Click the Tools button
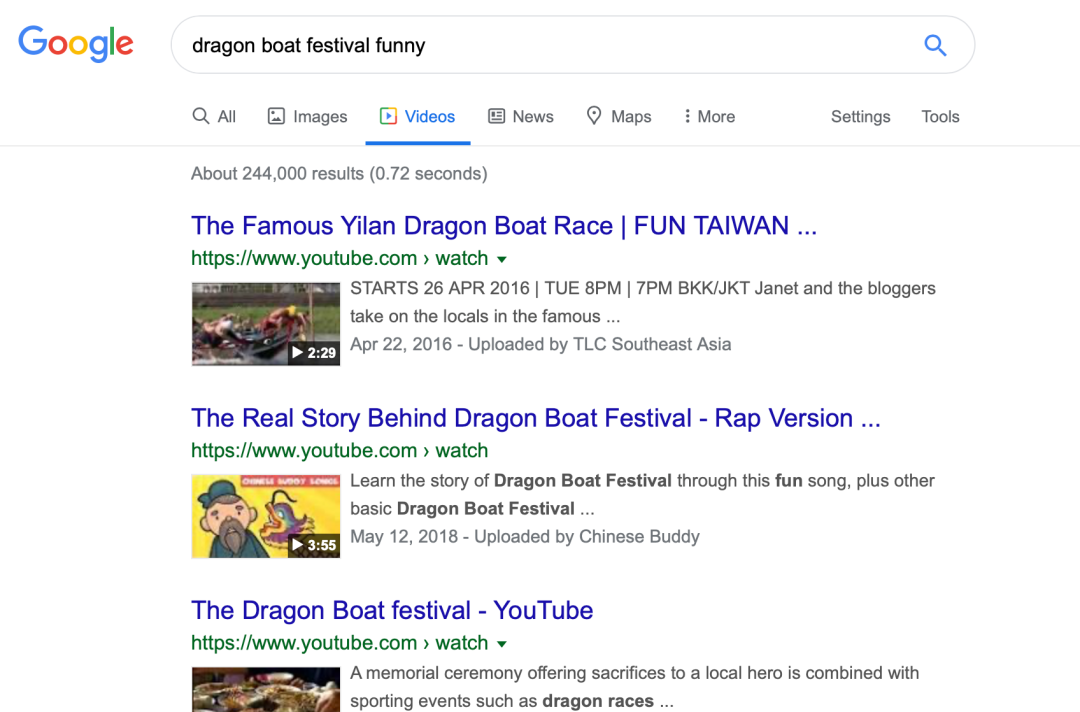The height and width of the screenshot is (712, 1080). 940,117
